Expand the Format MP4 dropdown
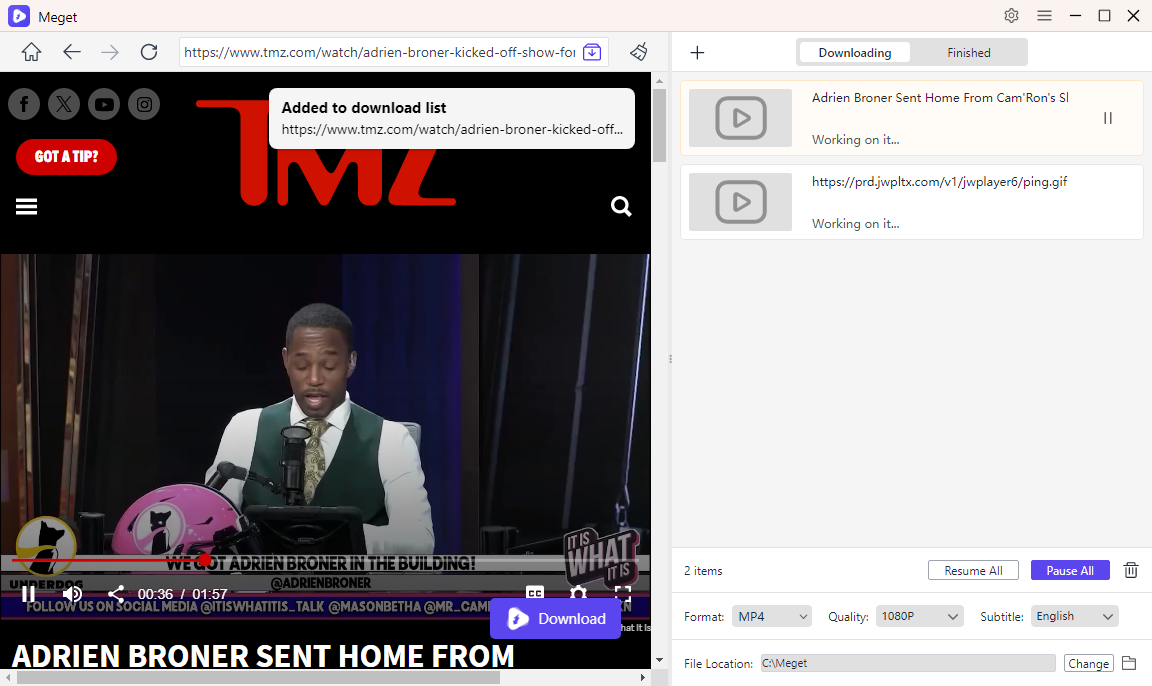The image size is (1152, 686). tap(771, 617)
